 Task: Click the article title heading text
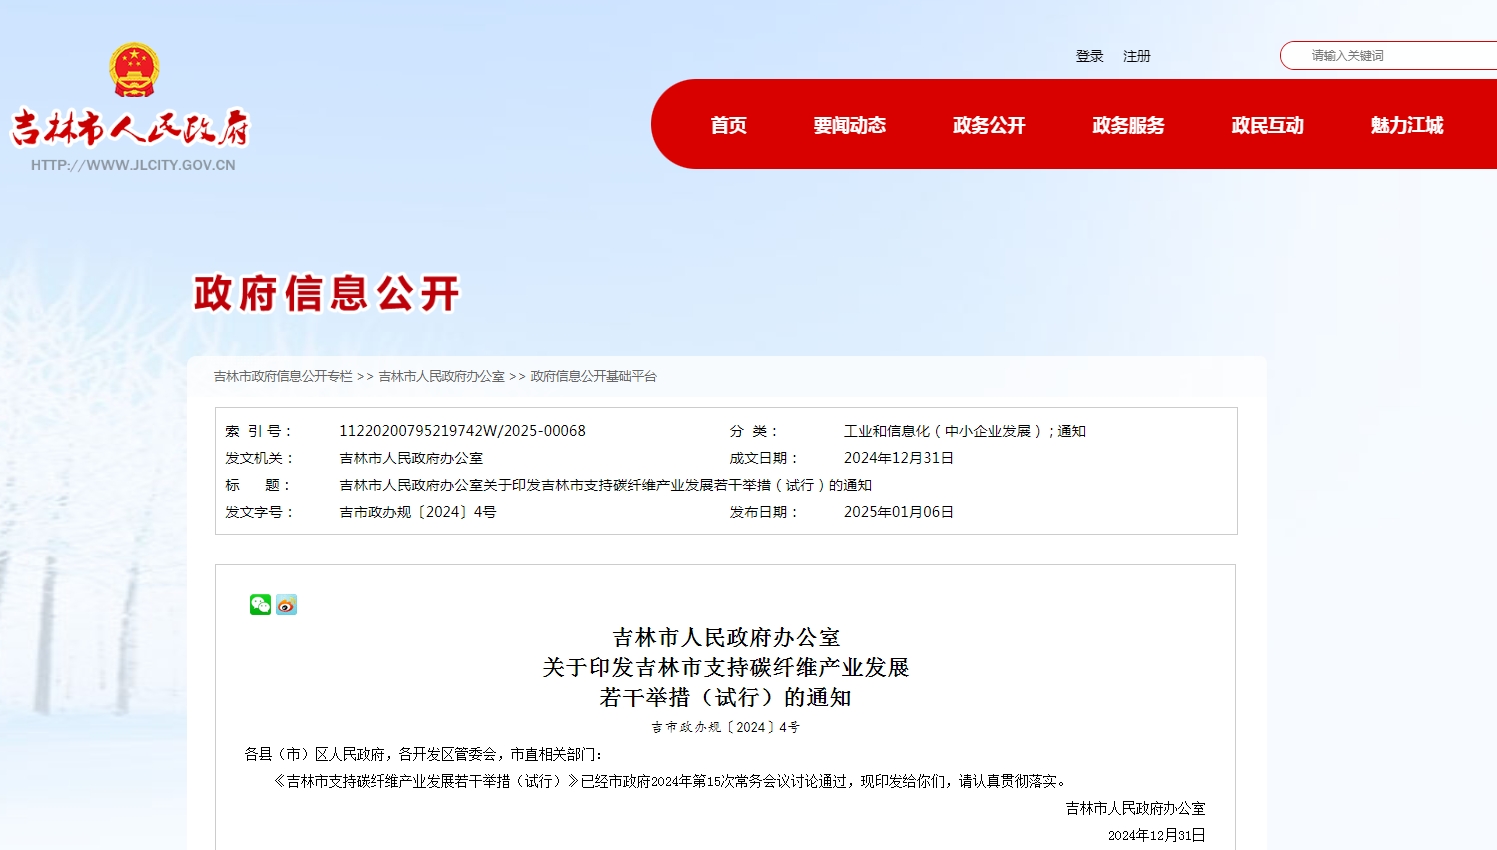(x=725, y=667)
